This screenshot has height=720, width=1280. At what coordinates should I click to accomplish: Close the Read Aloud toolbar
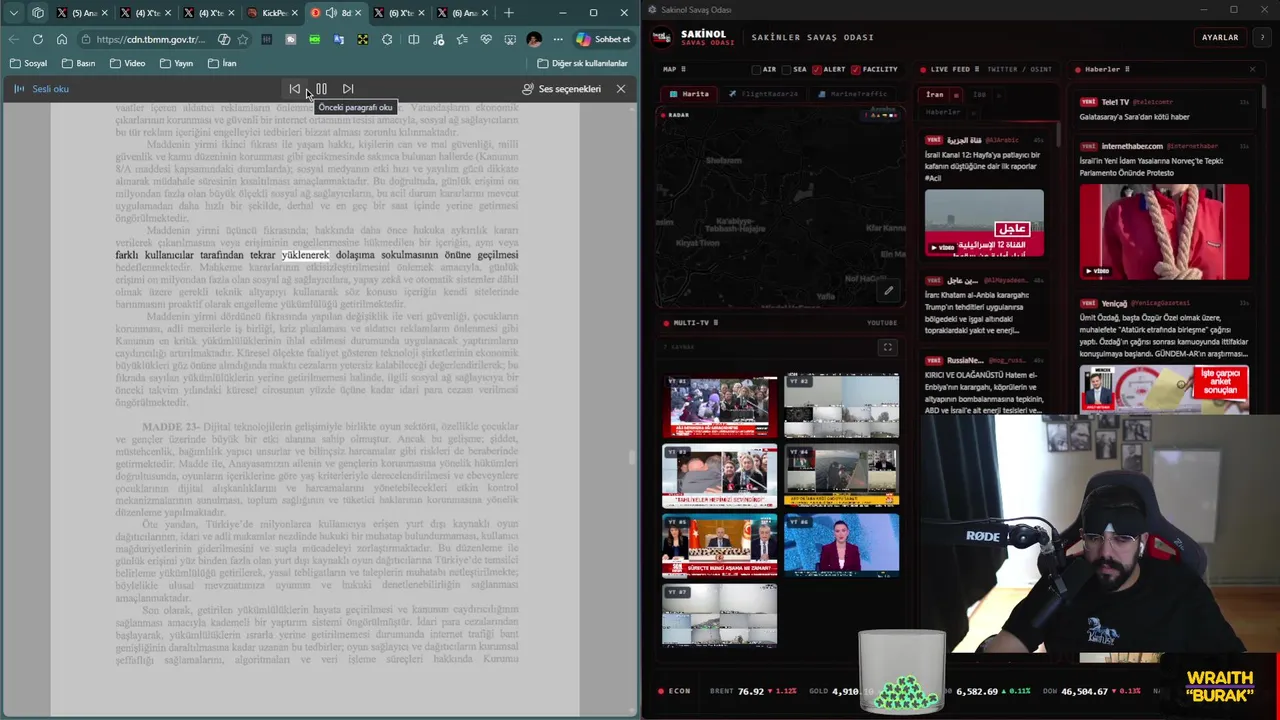(x=621, y=89)
